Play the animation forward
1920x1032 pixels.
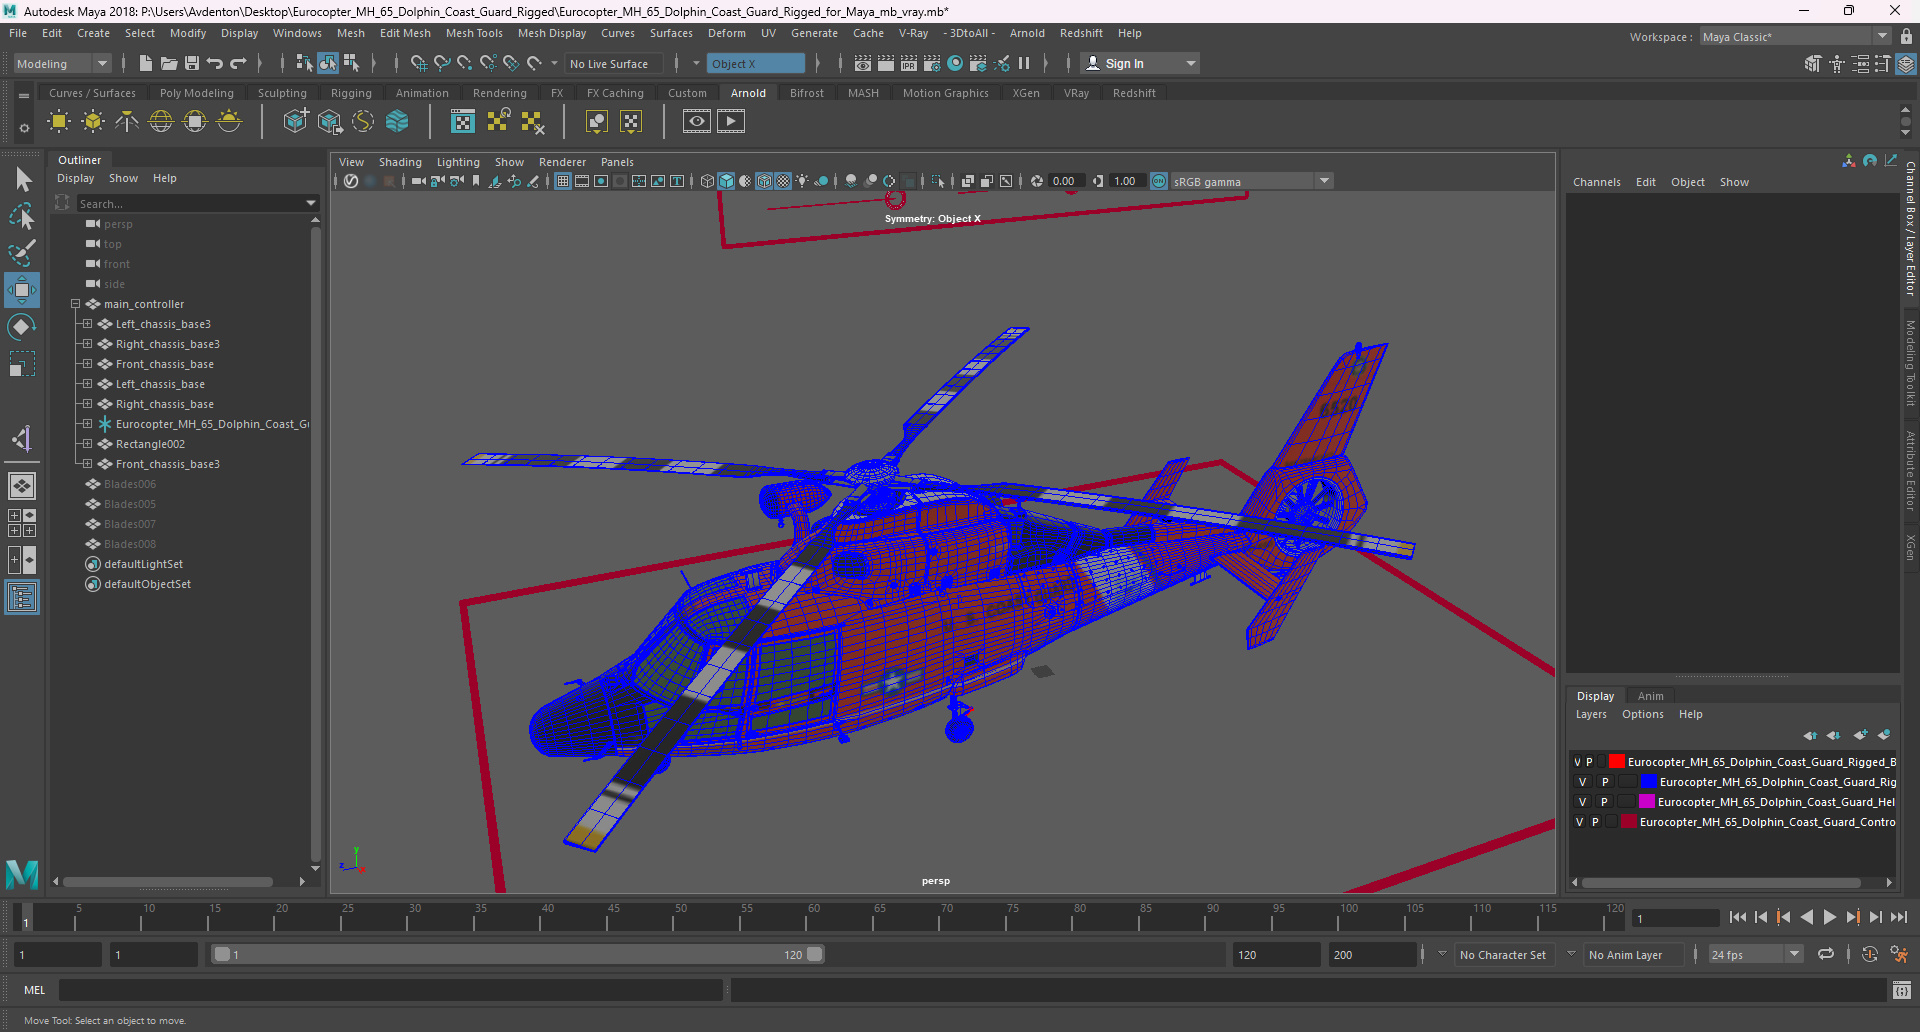[1829, 917]
